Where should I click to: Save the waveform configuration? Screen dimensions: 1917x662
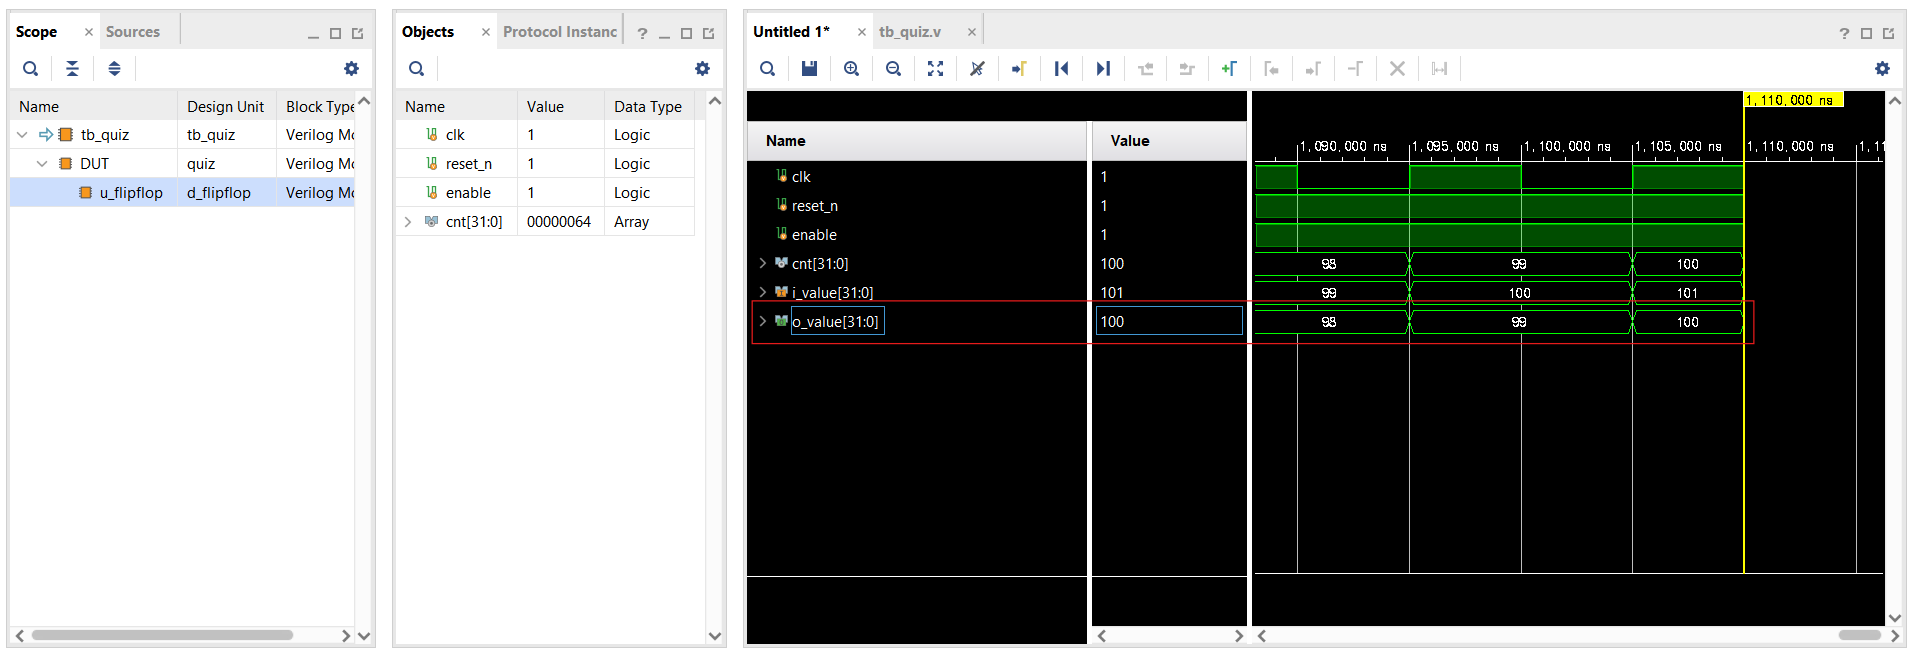point(809,69)
